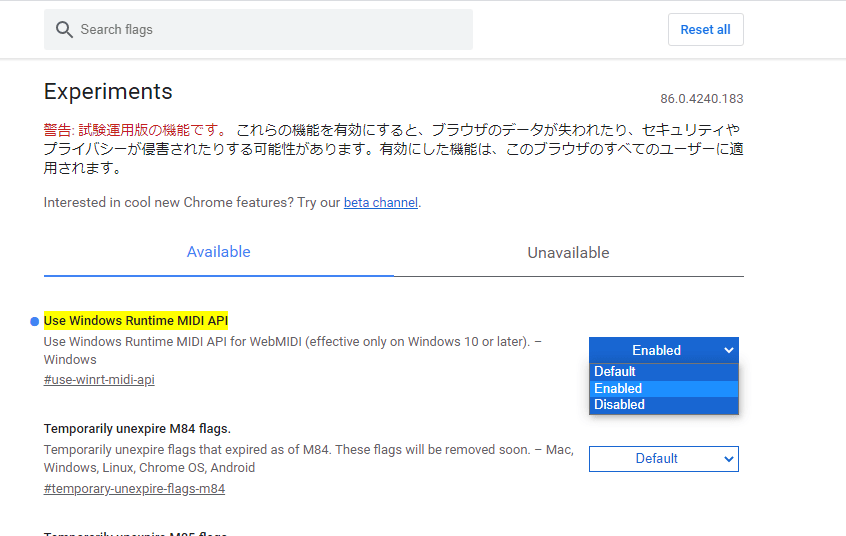846x536 pixels.
Task: Click the M84 flags description text
Action: coord(309,458)
